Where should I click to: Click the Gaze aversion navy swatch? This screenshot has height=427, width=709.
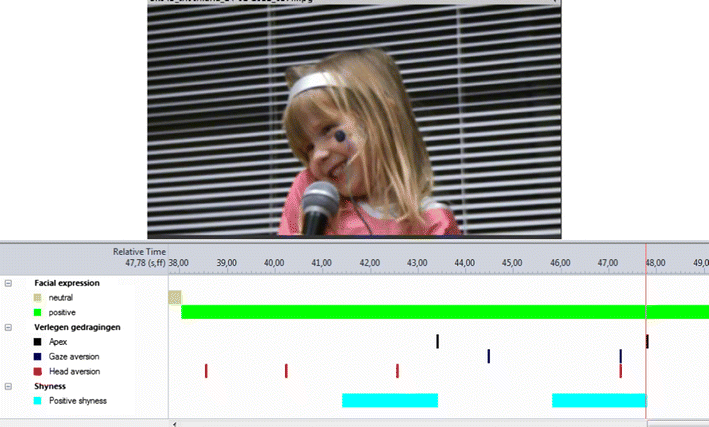click(38, 356)
